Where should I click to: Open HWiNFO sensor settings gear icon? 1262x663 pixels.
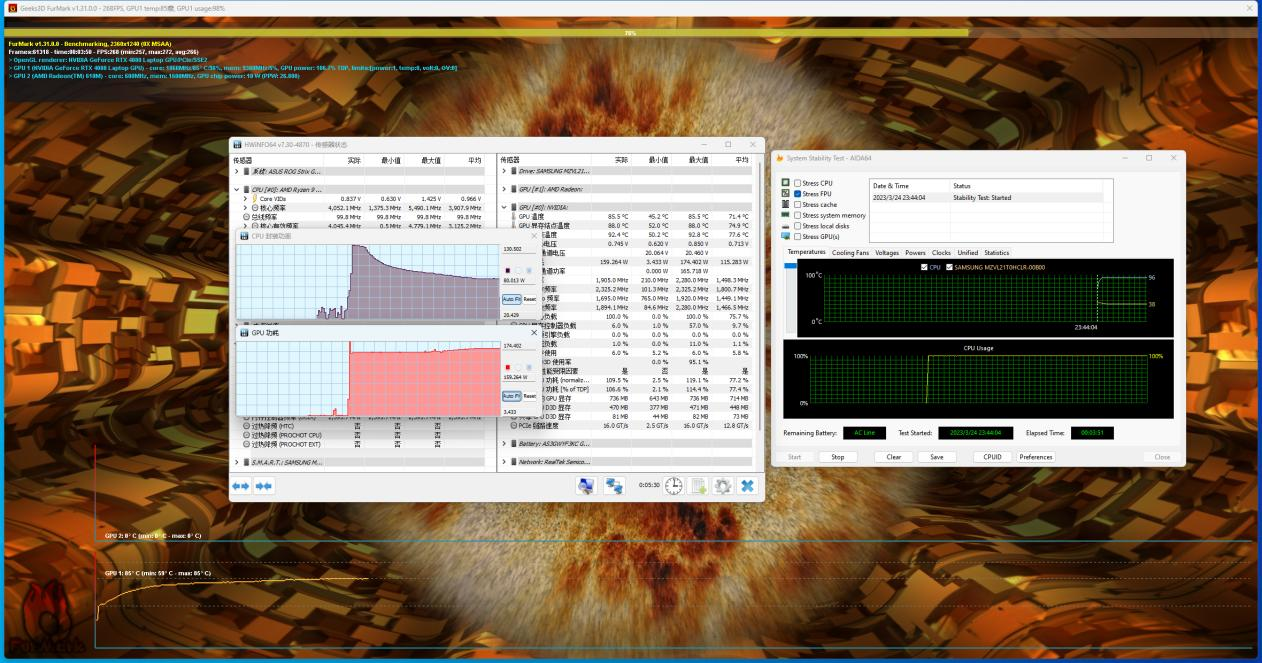722,486
